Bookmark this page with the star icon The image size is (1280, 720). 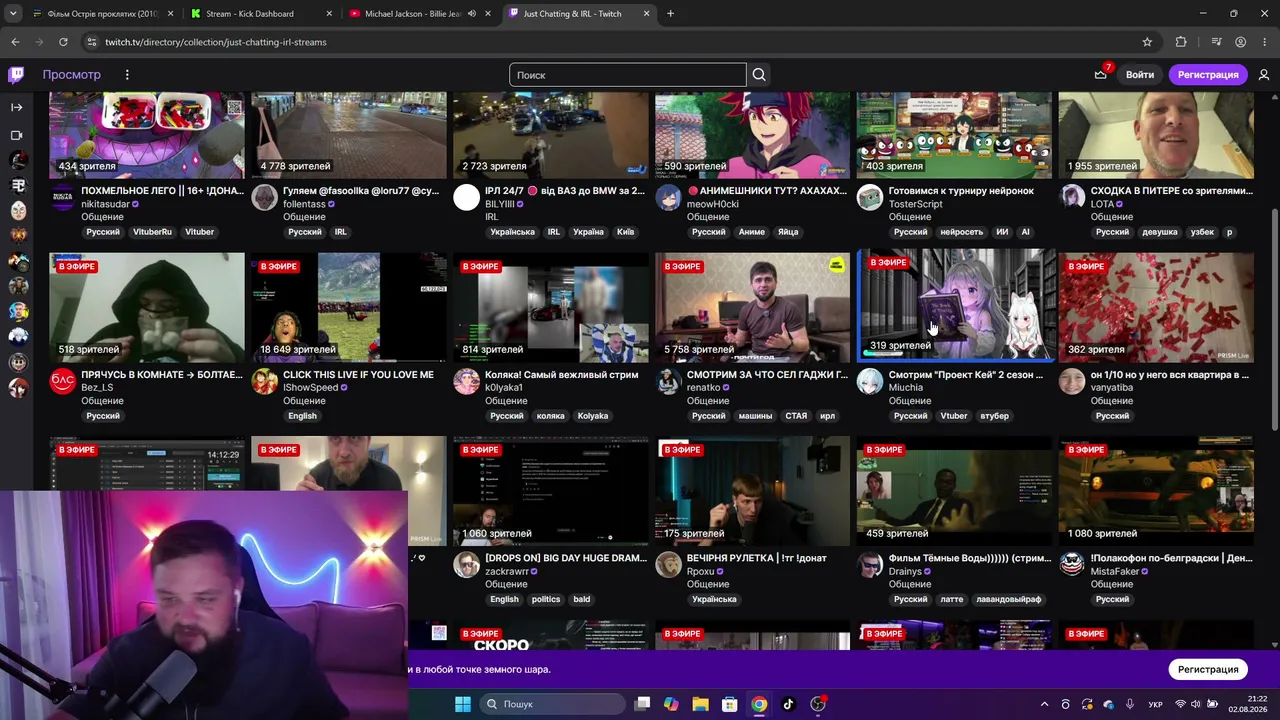pyautogui.click(x=1147, y=42)
